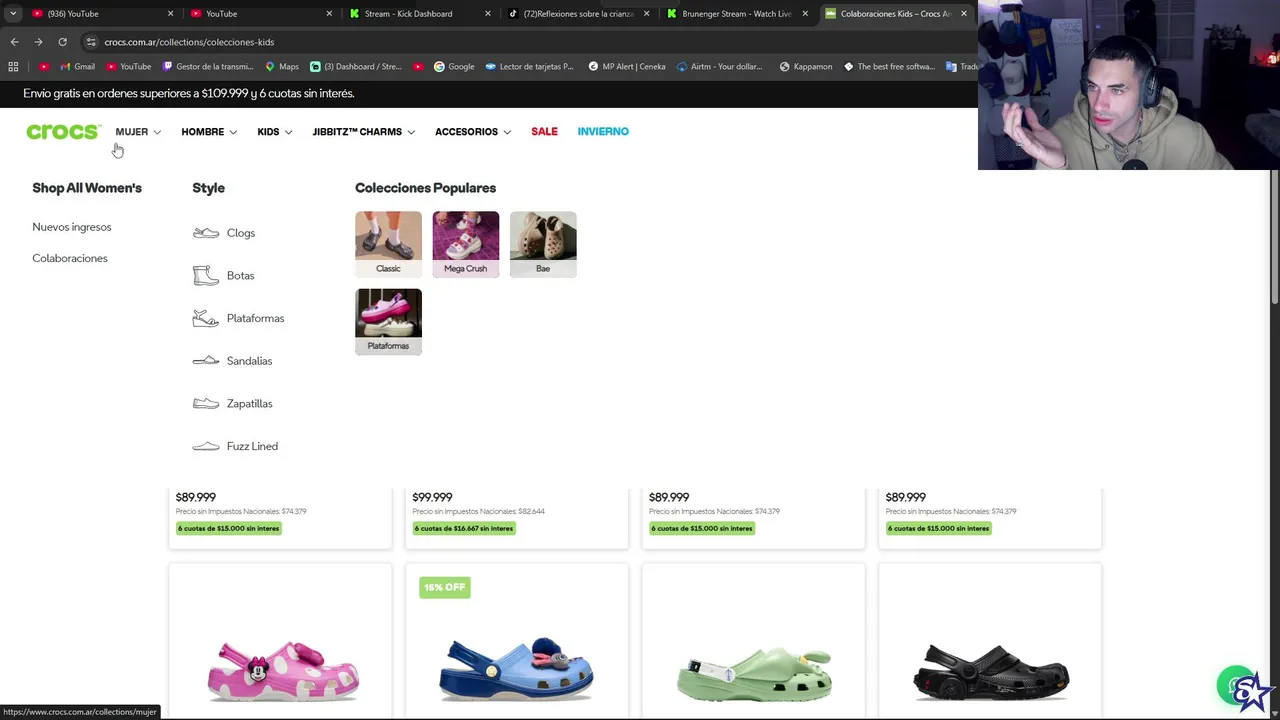Open the Sandalias style link
Viewport: 1280px width, 720px height.
pyautogui.click(x=232, y=361)
